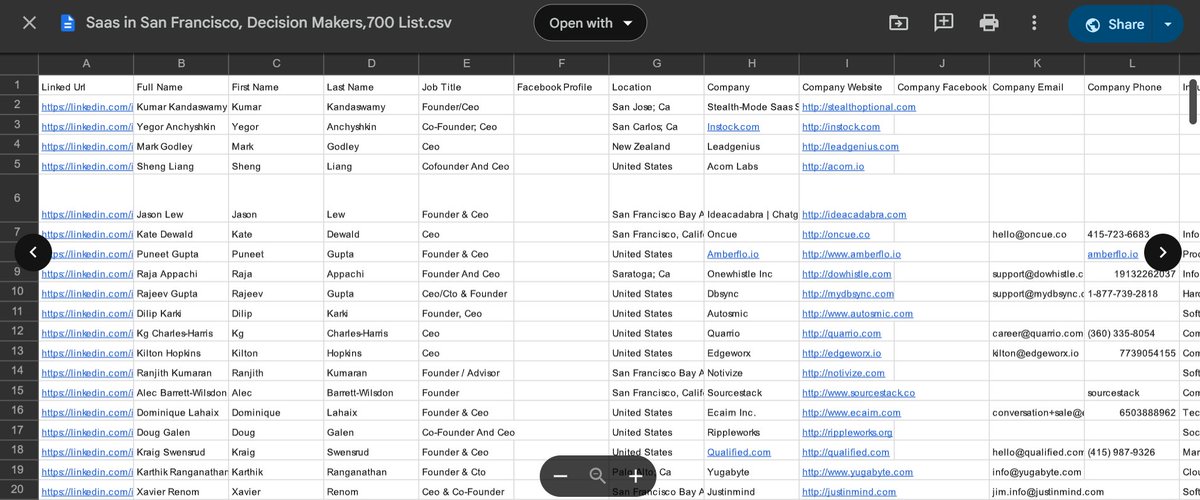Go to next file with right arrow
The height and width of the screenshot is (500, 1200).
point(1162,252)
